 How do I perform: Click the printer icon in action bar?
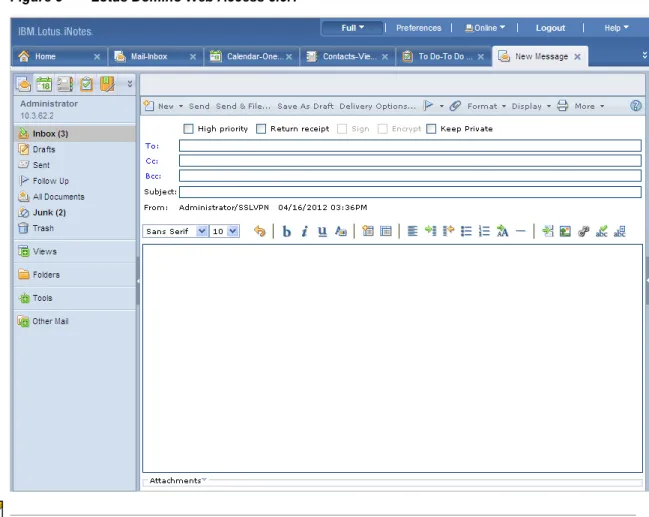coord(562,106)
